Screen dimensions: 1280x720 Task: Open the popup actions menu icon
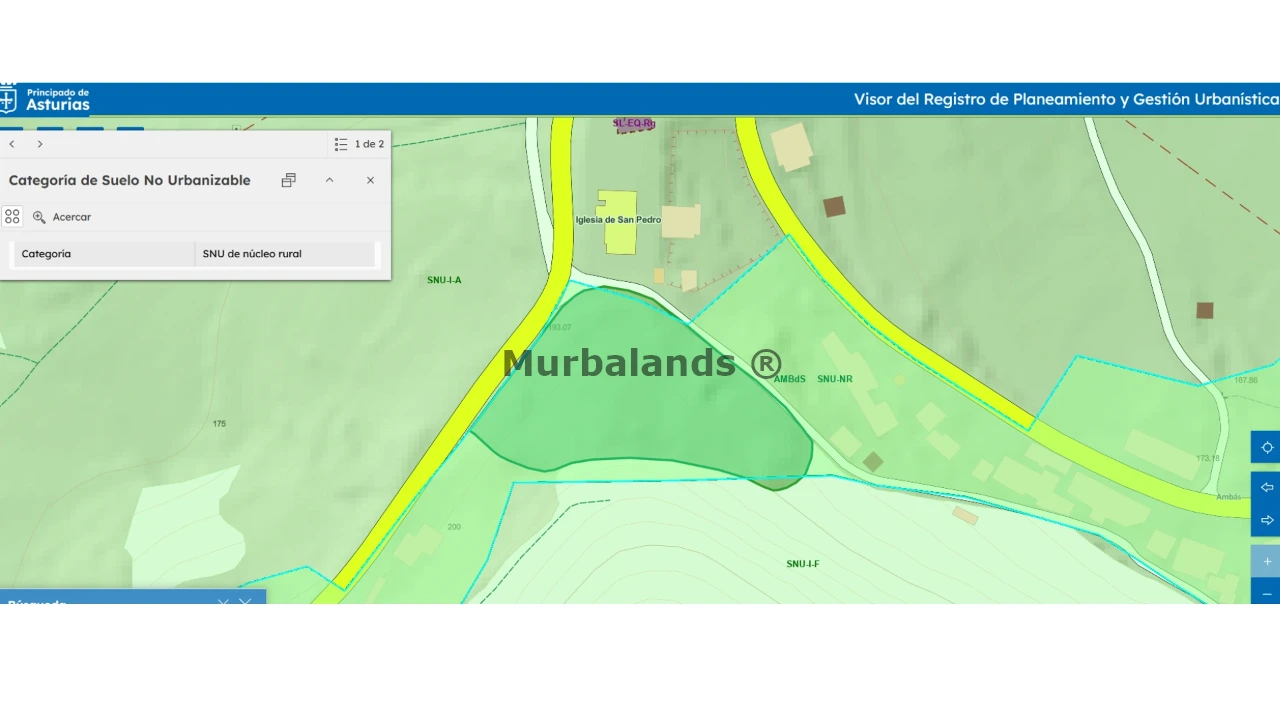[x=12, y=216]
